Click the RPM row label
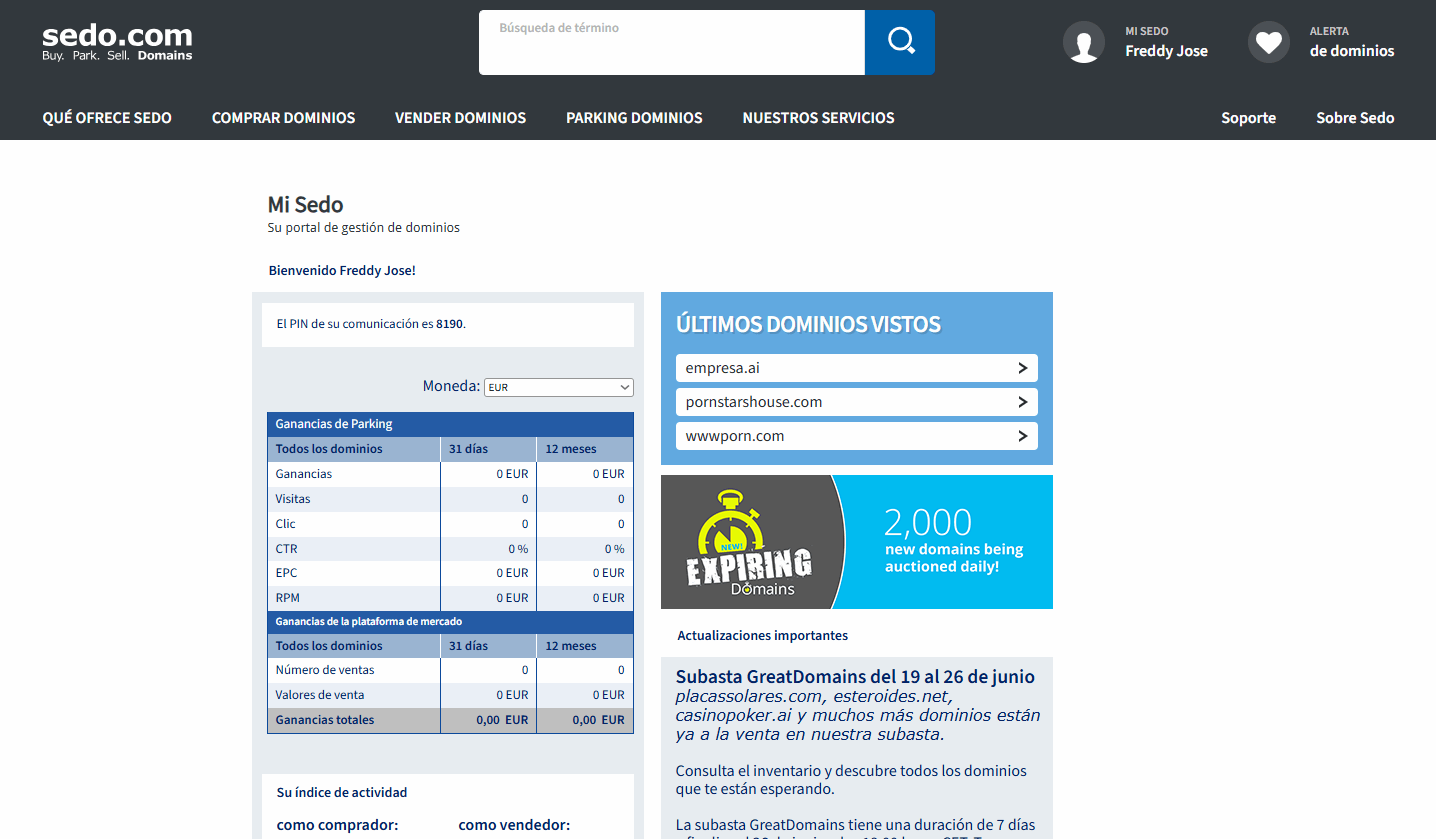Image resolution: width=1436 pixels, height=839 pixels. pos(287,598)
